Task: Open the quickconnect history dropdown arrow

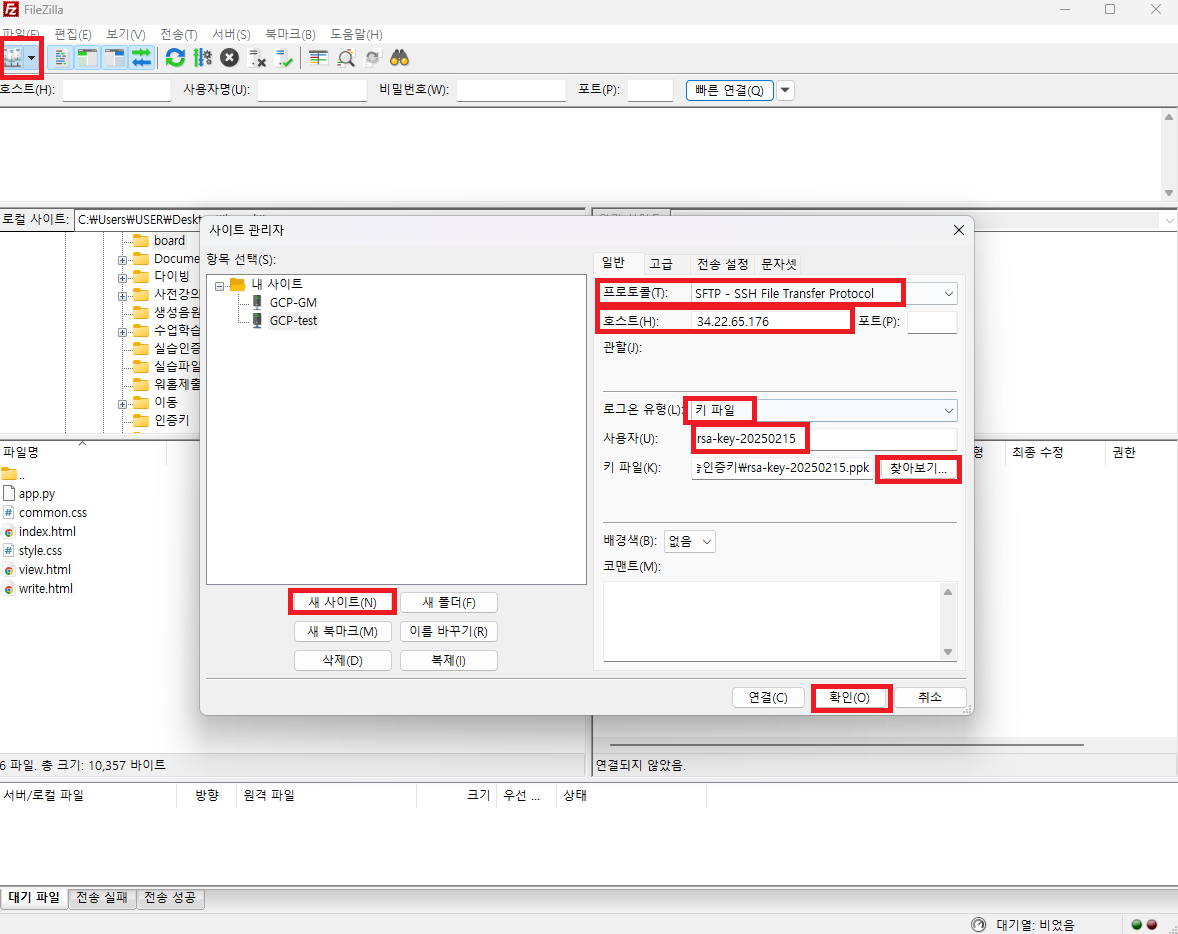Action: [x=785, y=90]
